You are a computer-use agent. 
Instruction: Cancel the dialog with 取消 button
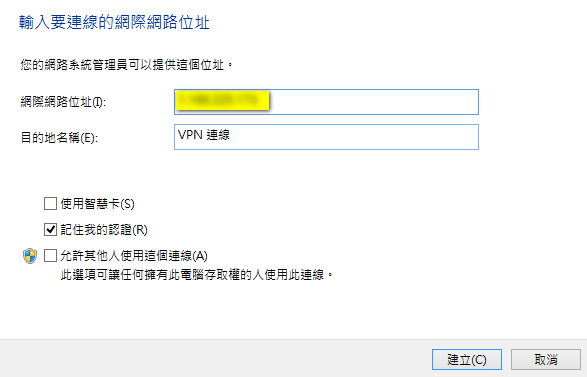pyautogui.click(x=546, y=359)
